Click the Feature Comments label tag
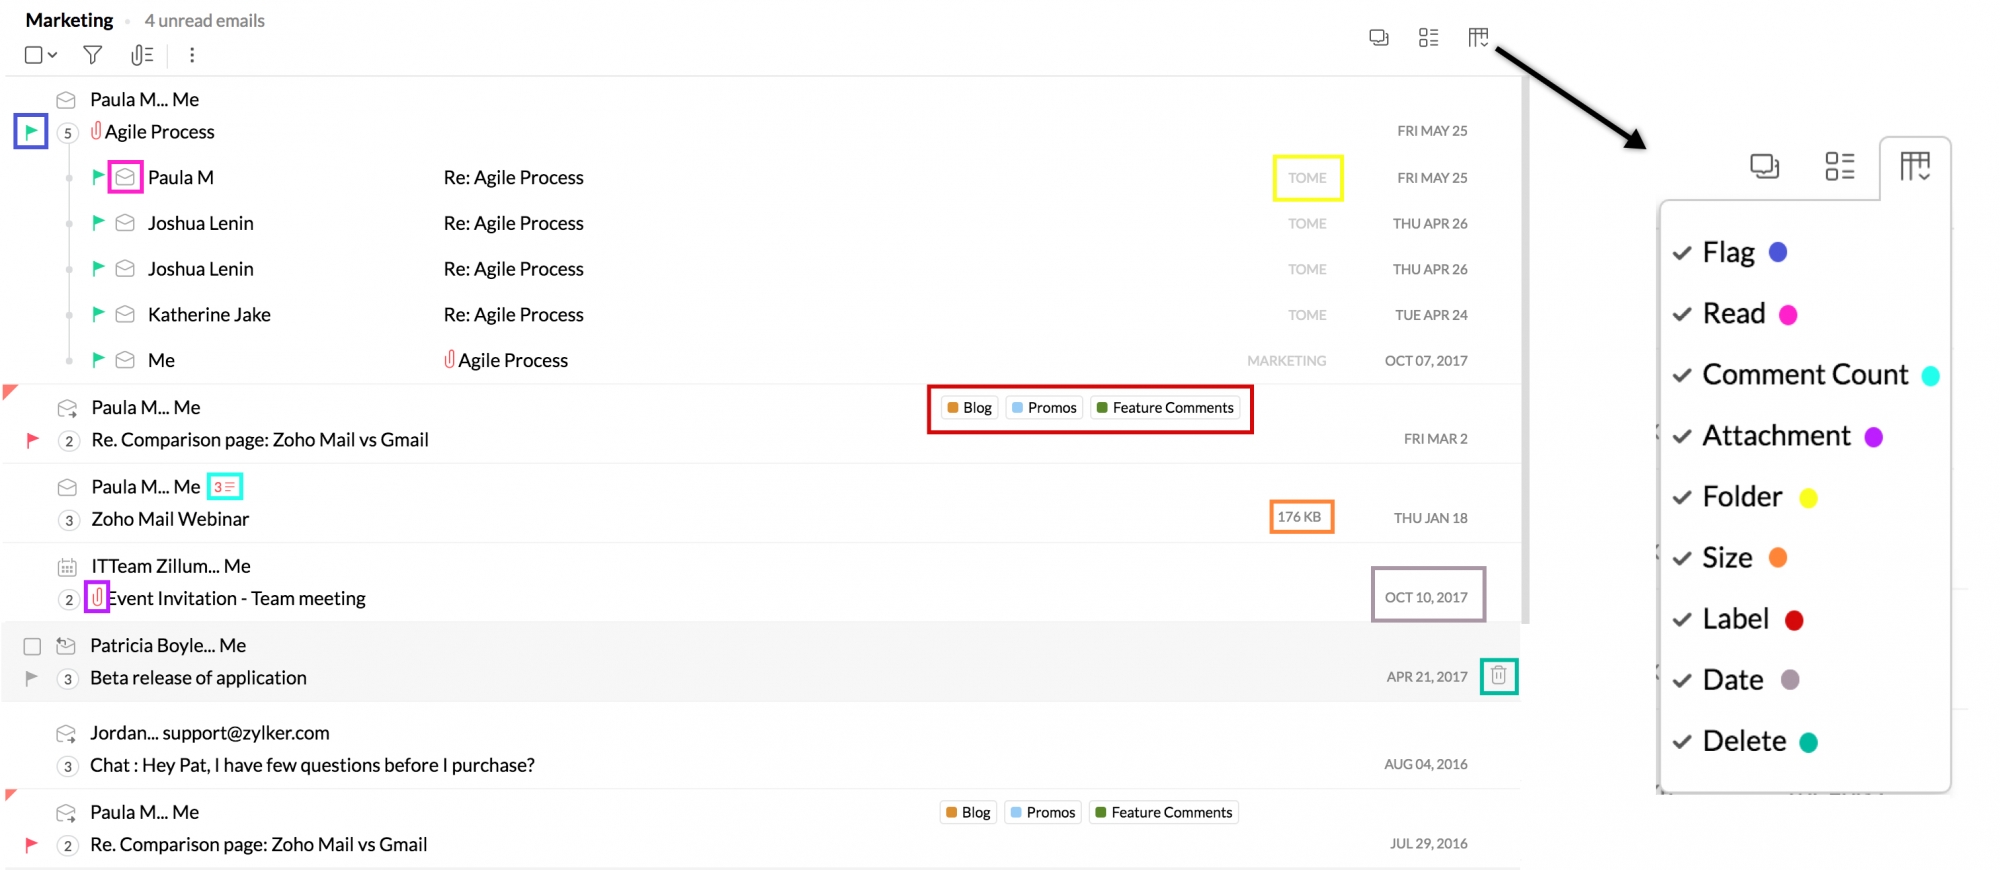The height and width of the screenshot is (870, 2000). [x=1165, y=408]
